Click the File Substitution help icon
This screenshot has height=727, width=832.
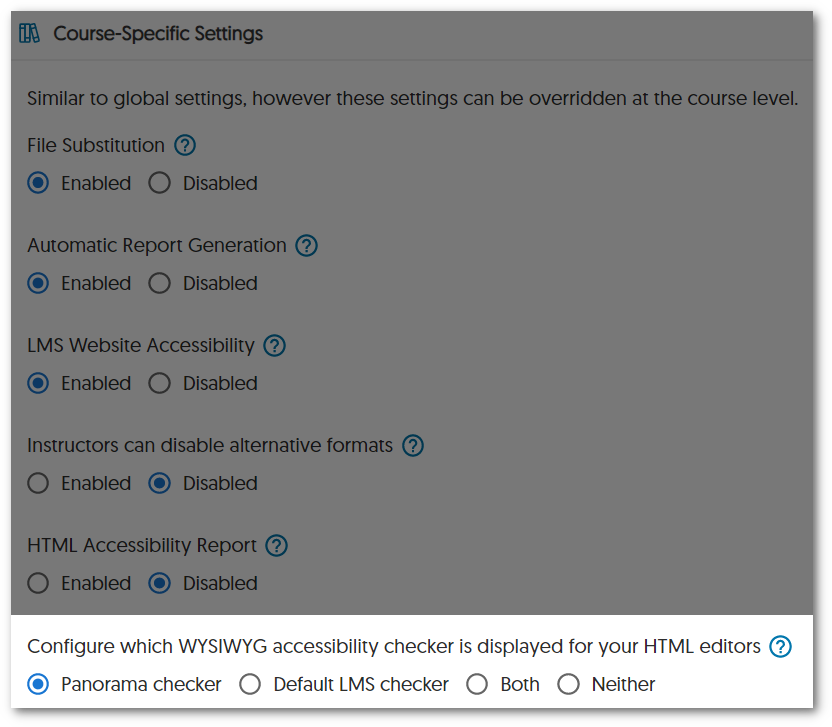tap(185, 145)
